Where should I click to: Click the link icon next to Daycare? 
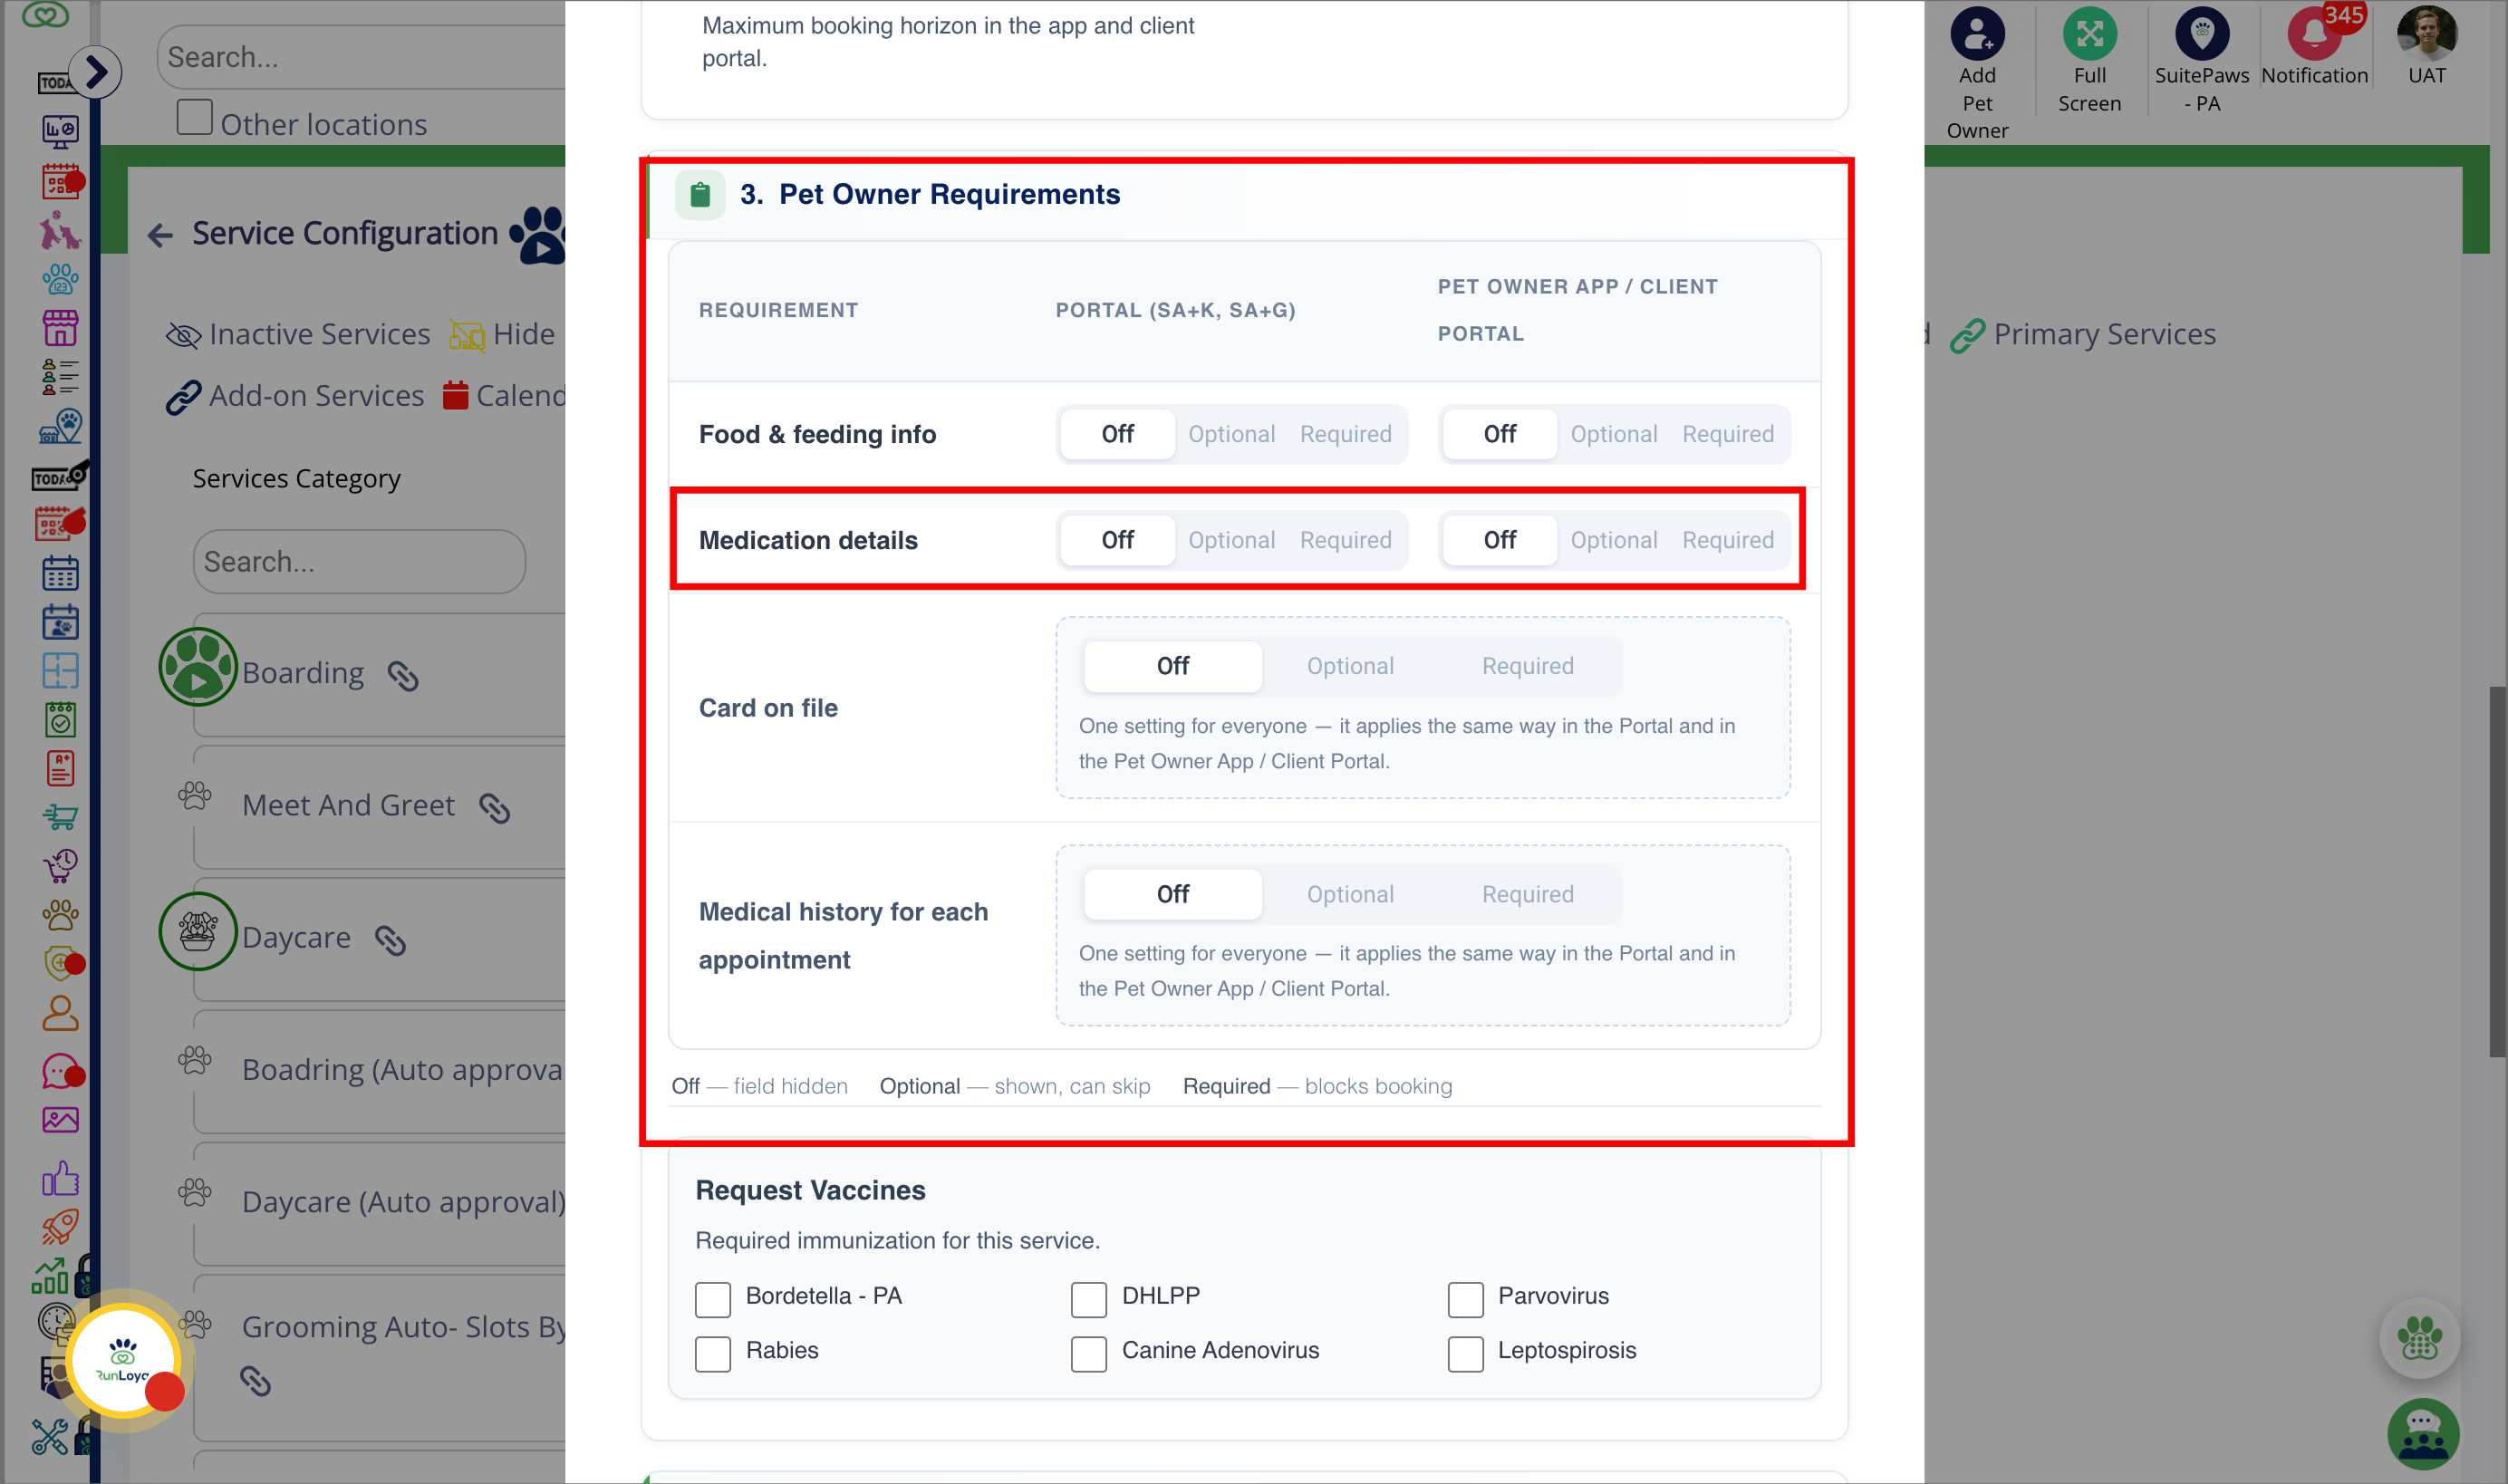[x=390, y=940]
